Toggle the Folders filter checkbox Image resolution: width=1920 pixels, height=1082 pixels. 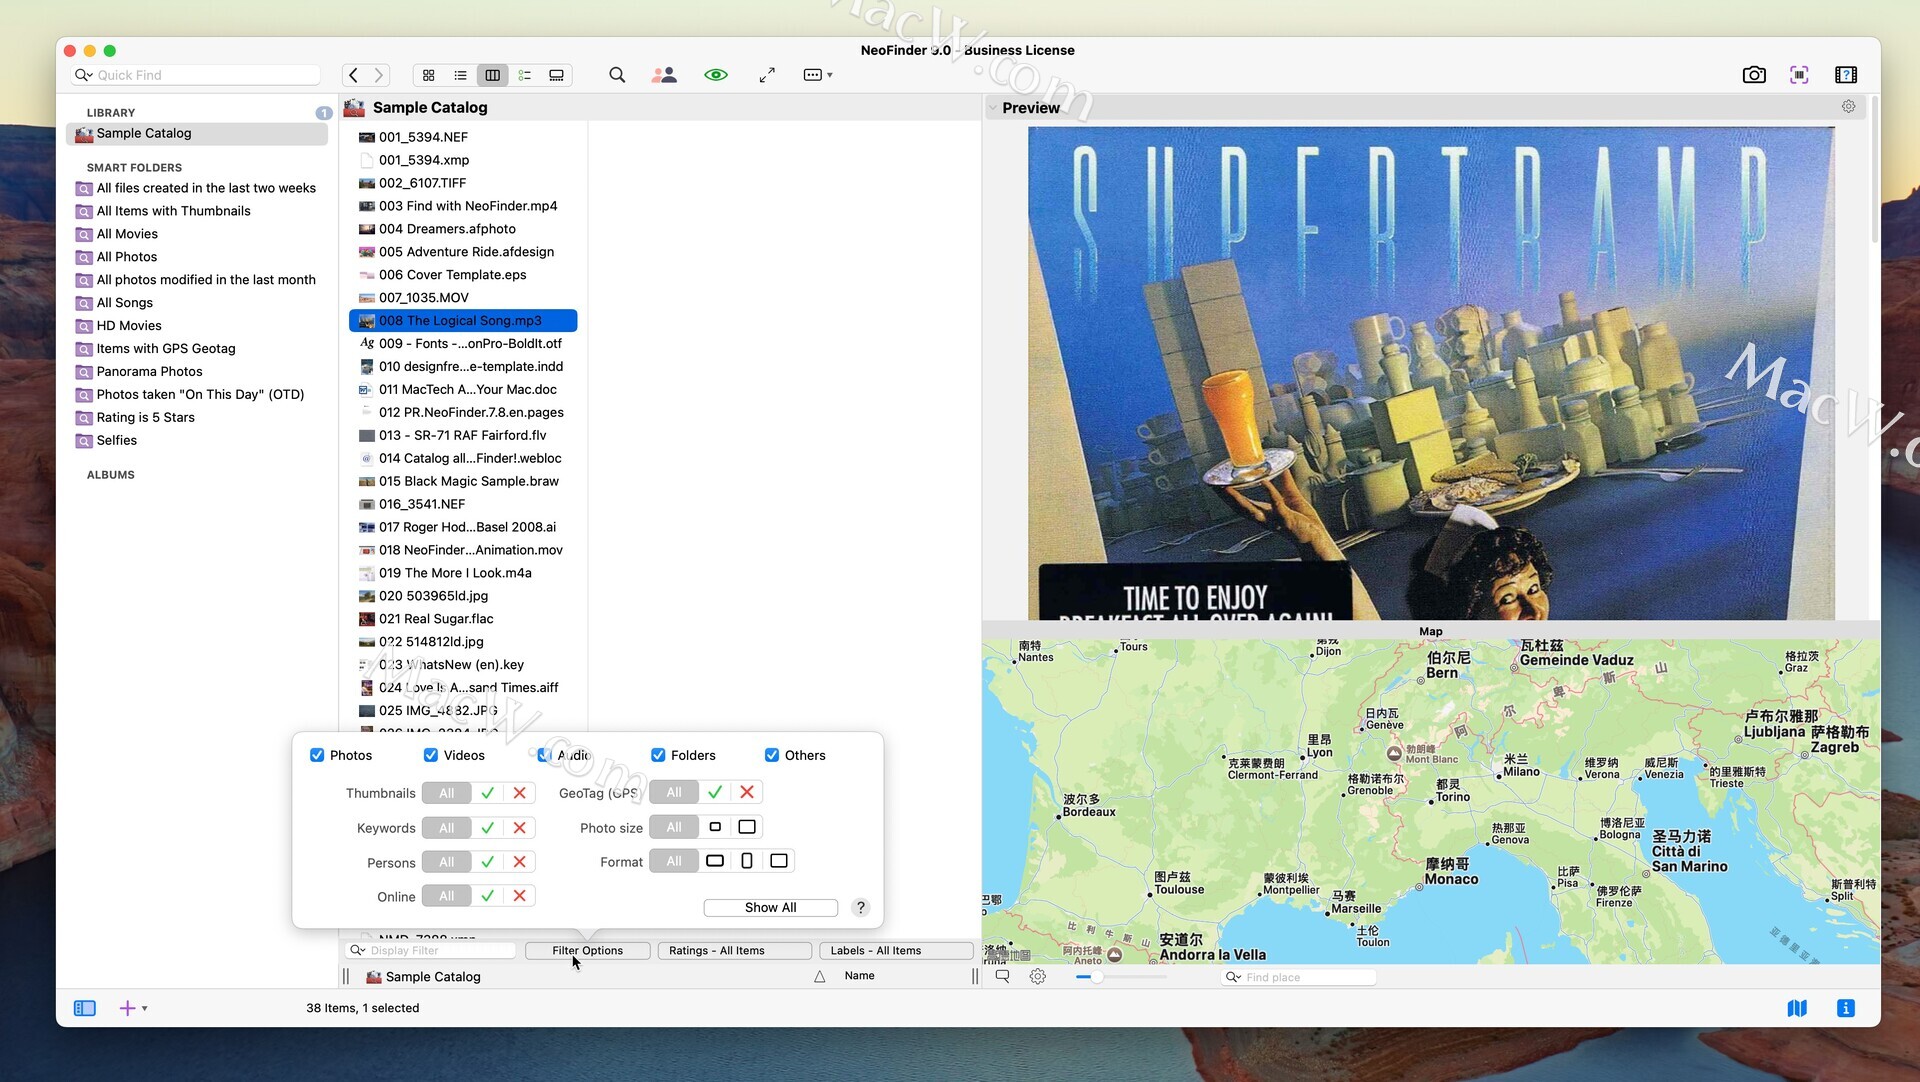658,755
